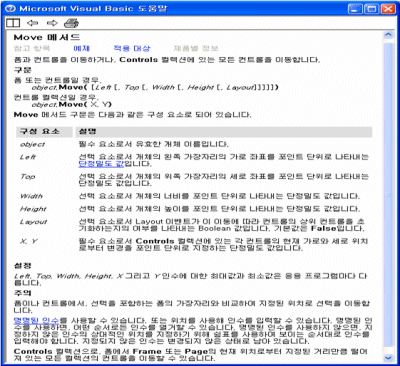The image size is (400, 366).
Task: Open the 예제 link
Action: pos(82,48)
